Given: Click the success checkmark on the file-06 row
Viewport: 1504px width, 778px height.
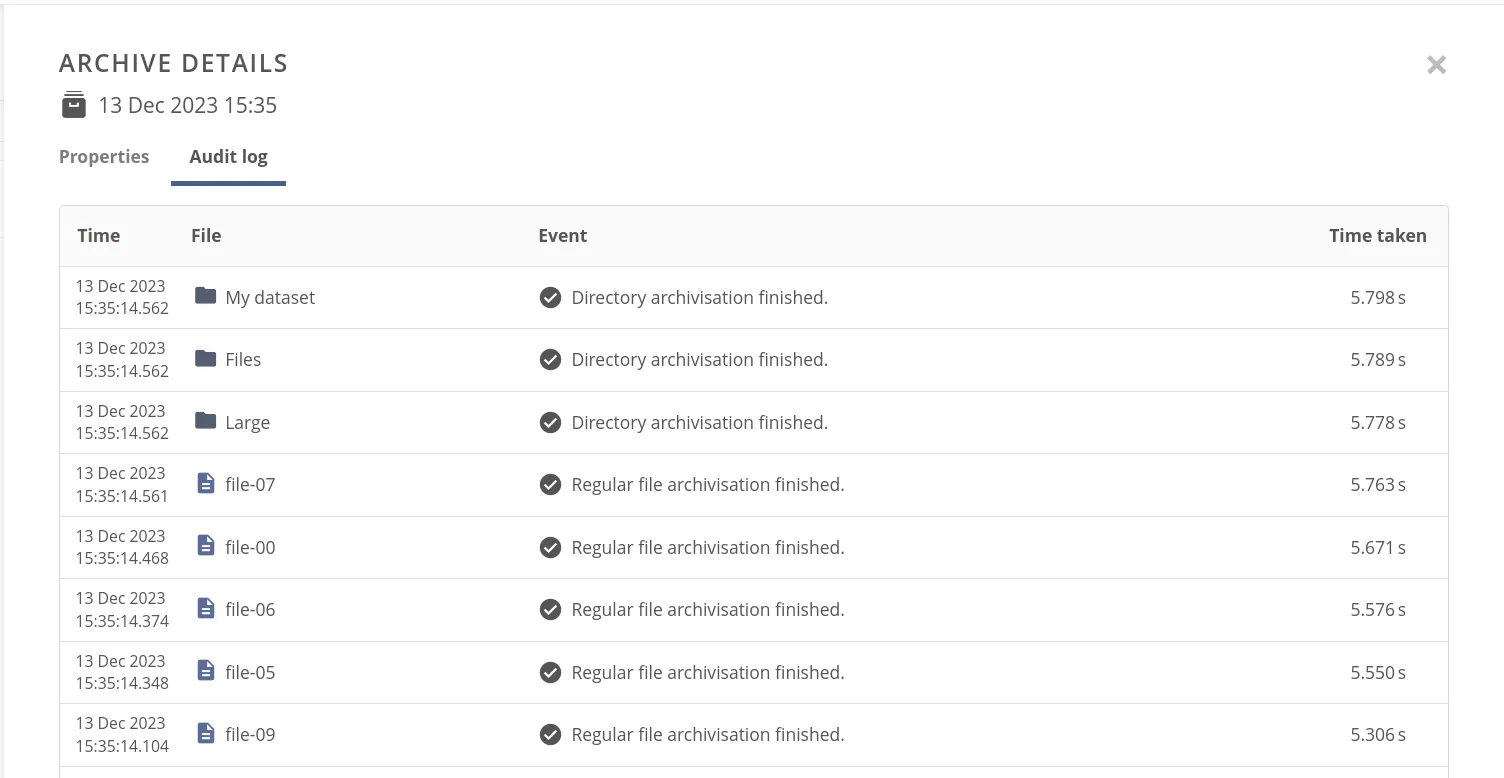Looking at the screenshot, I should pos(551,609).
